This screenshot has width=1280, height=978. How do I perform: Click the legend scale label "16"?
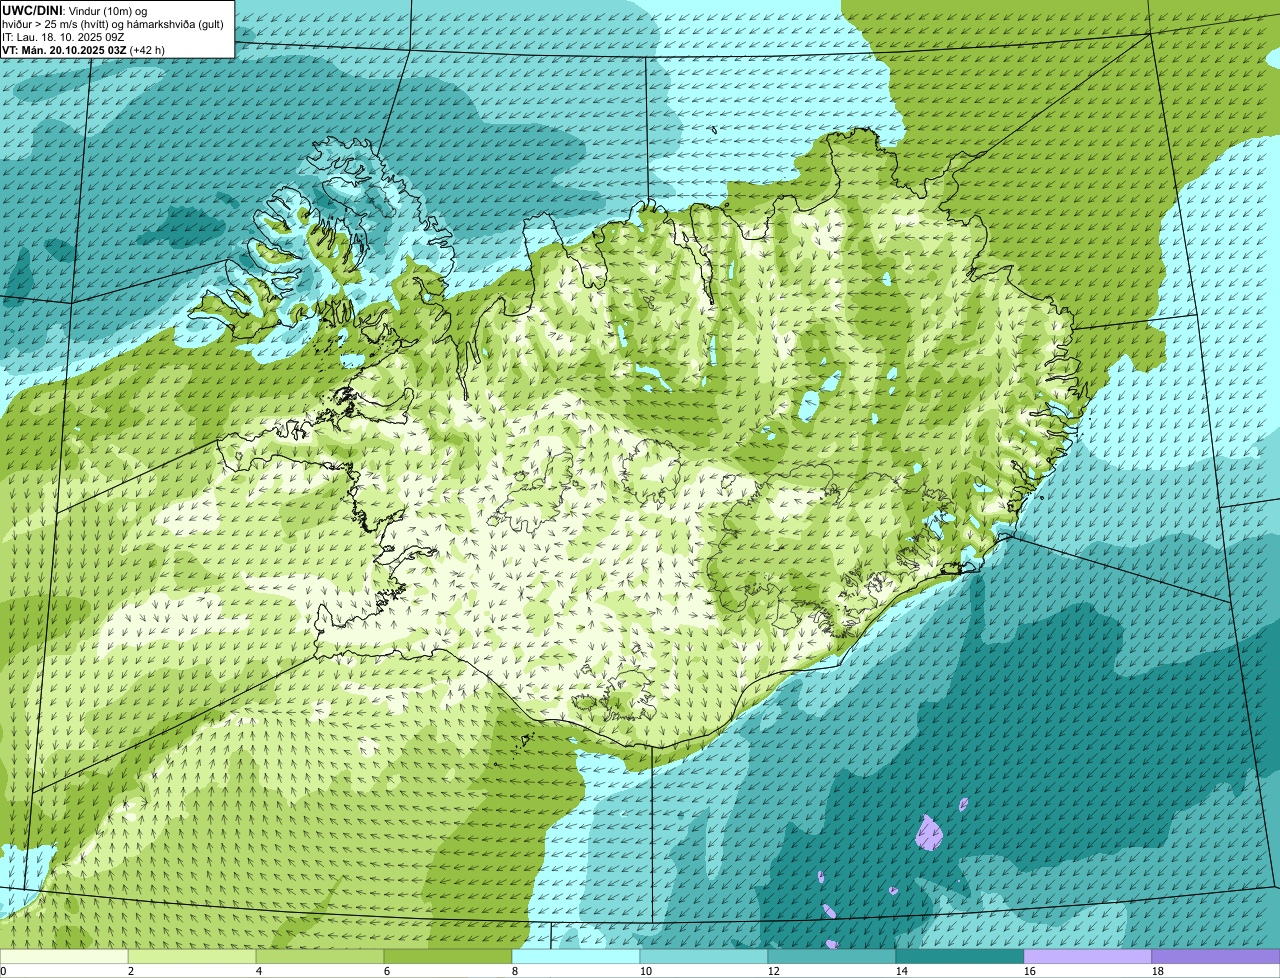pyautogui.click(x=1030, y=971)
